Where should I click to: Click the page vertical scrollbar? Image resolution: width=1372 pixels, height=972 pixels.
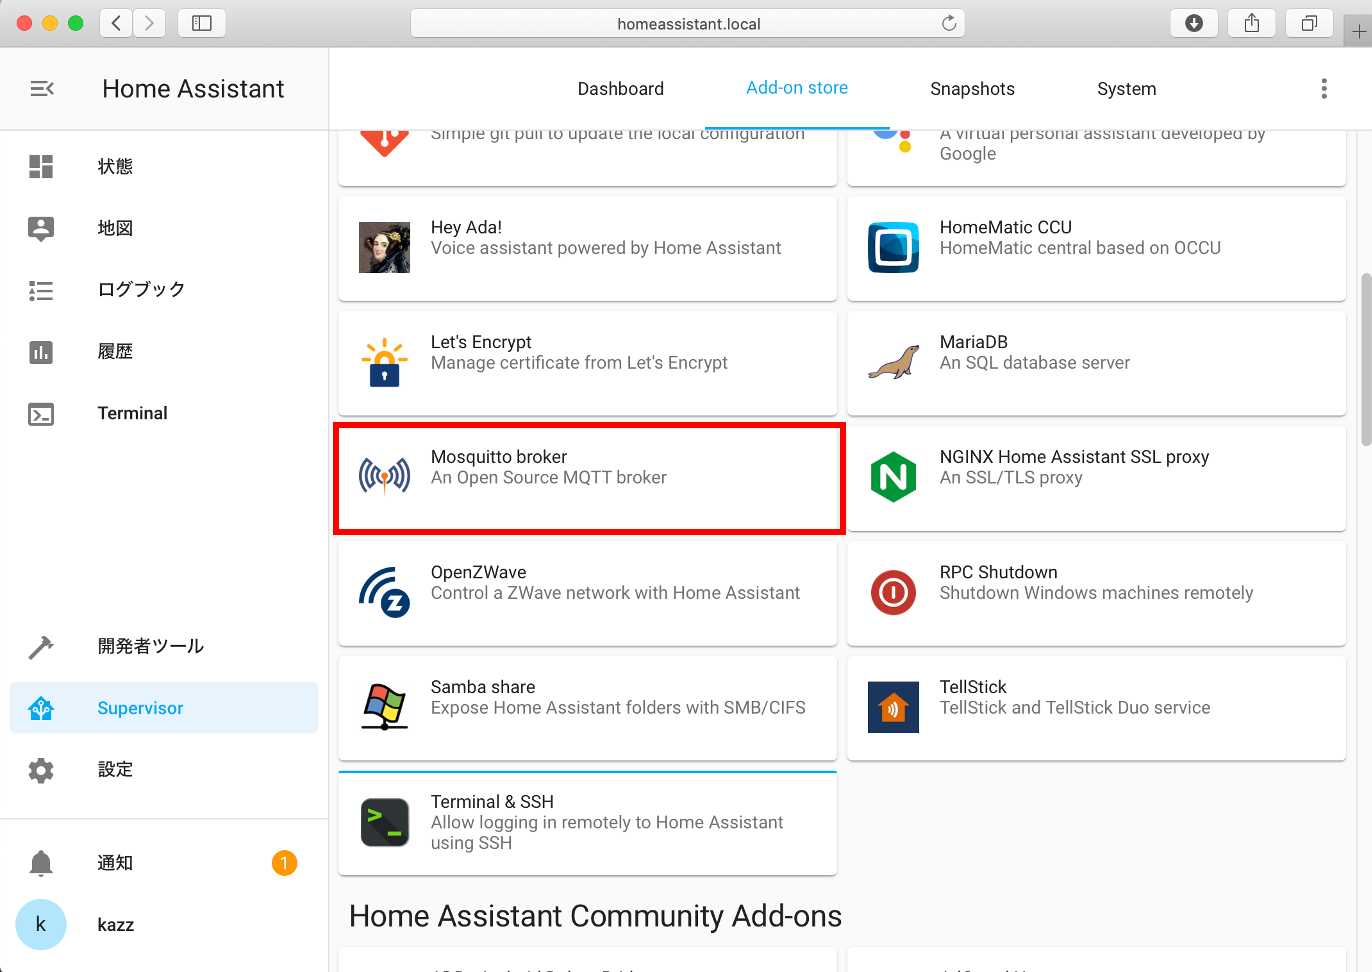pos(1366,359)
